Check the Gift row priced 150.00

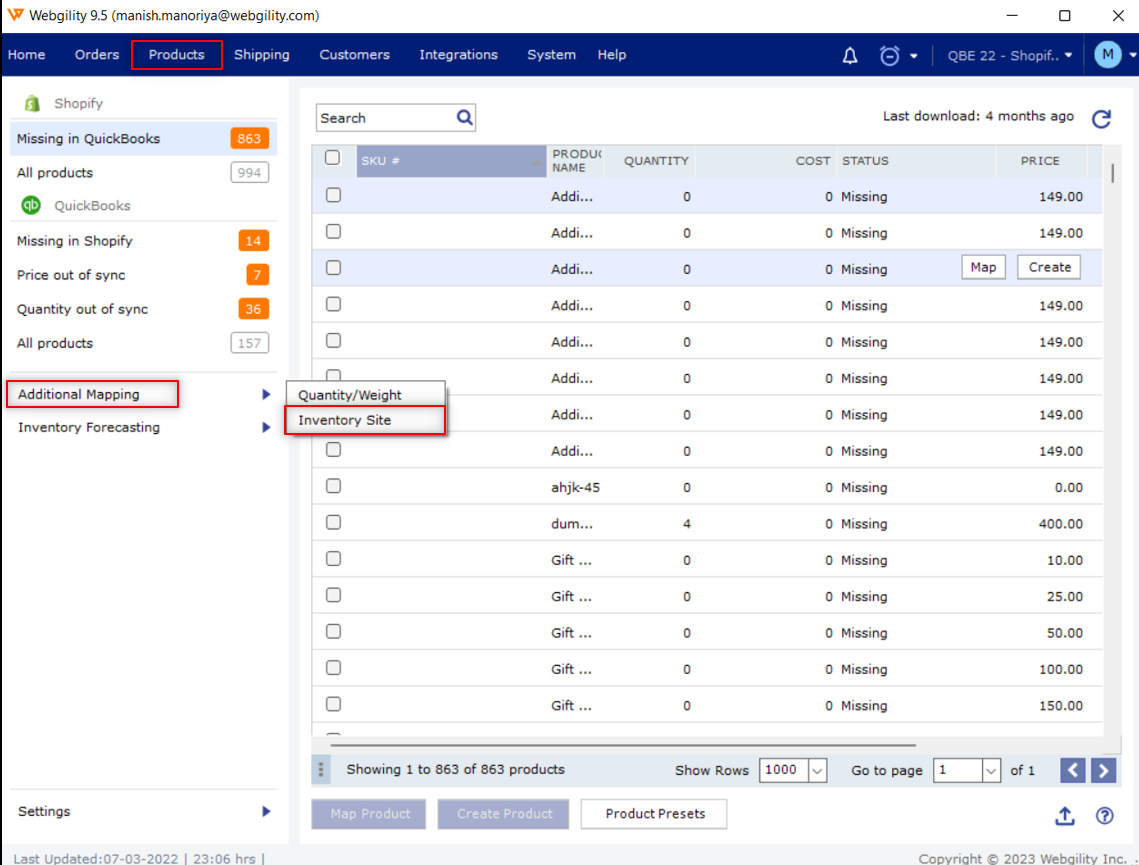pyautogui.click(x=333, y=704)
